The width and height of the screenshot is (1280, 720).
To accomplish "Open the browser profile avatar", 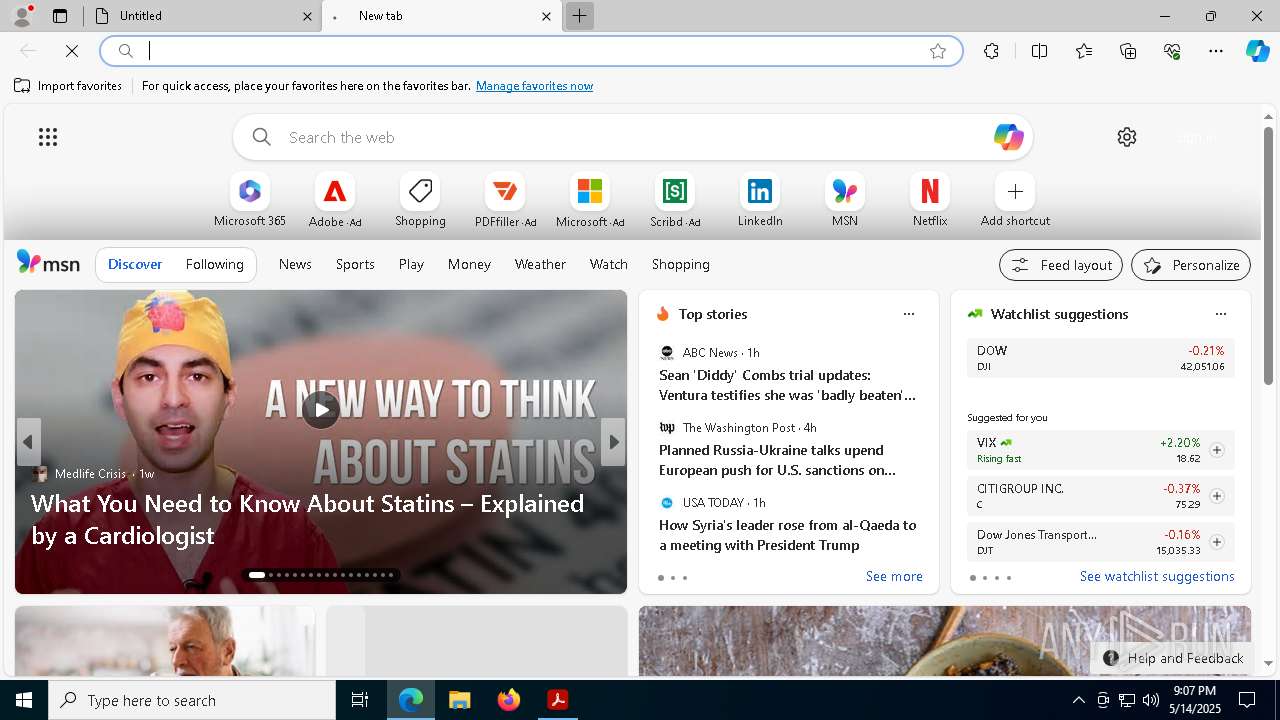I will [22, 15].
